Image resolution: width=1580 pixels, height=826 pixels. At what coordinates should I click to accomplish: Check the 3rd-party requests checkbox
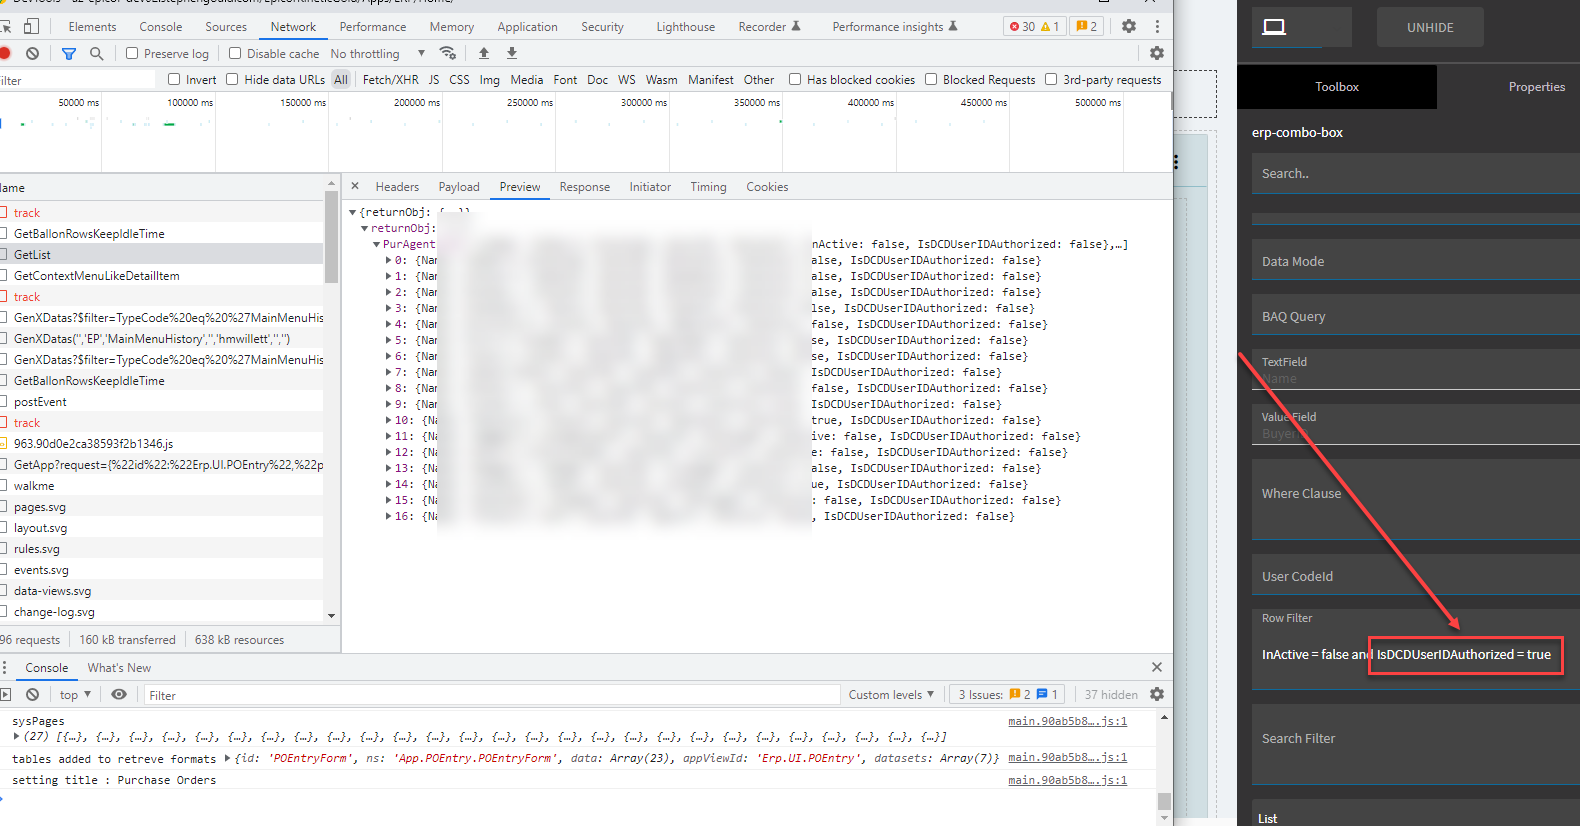(x=1051, y=79)
